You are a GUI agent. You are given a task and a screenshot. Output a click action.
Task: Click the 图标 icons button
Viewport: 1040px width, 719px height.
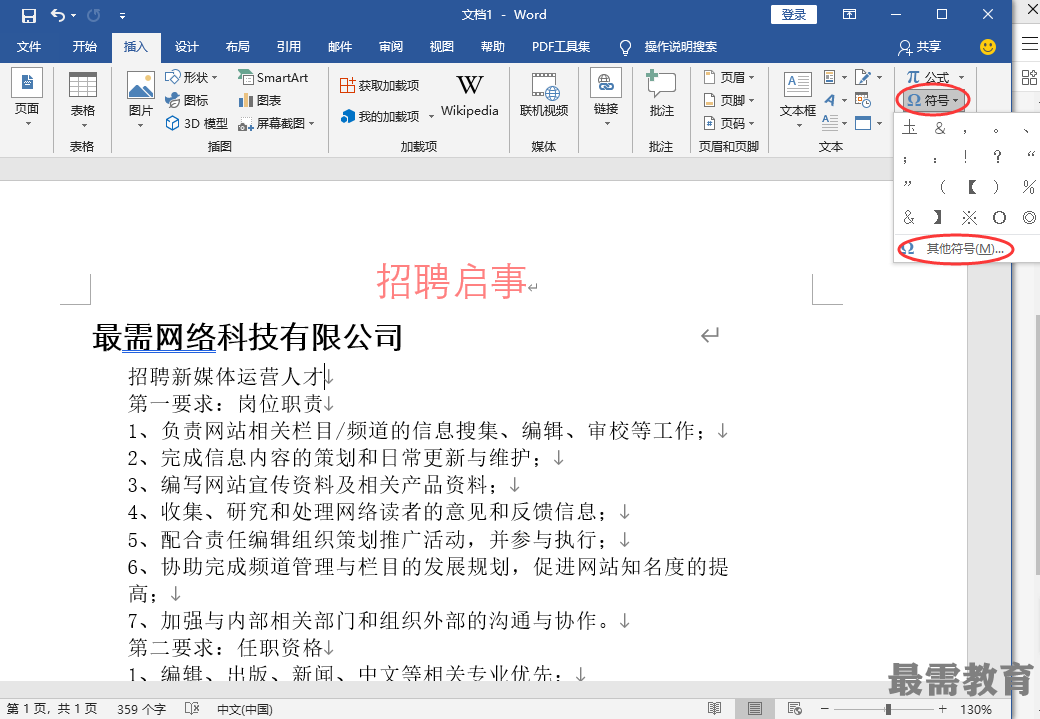pos(187,100)
